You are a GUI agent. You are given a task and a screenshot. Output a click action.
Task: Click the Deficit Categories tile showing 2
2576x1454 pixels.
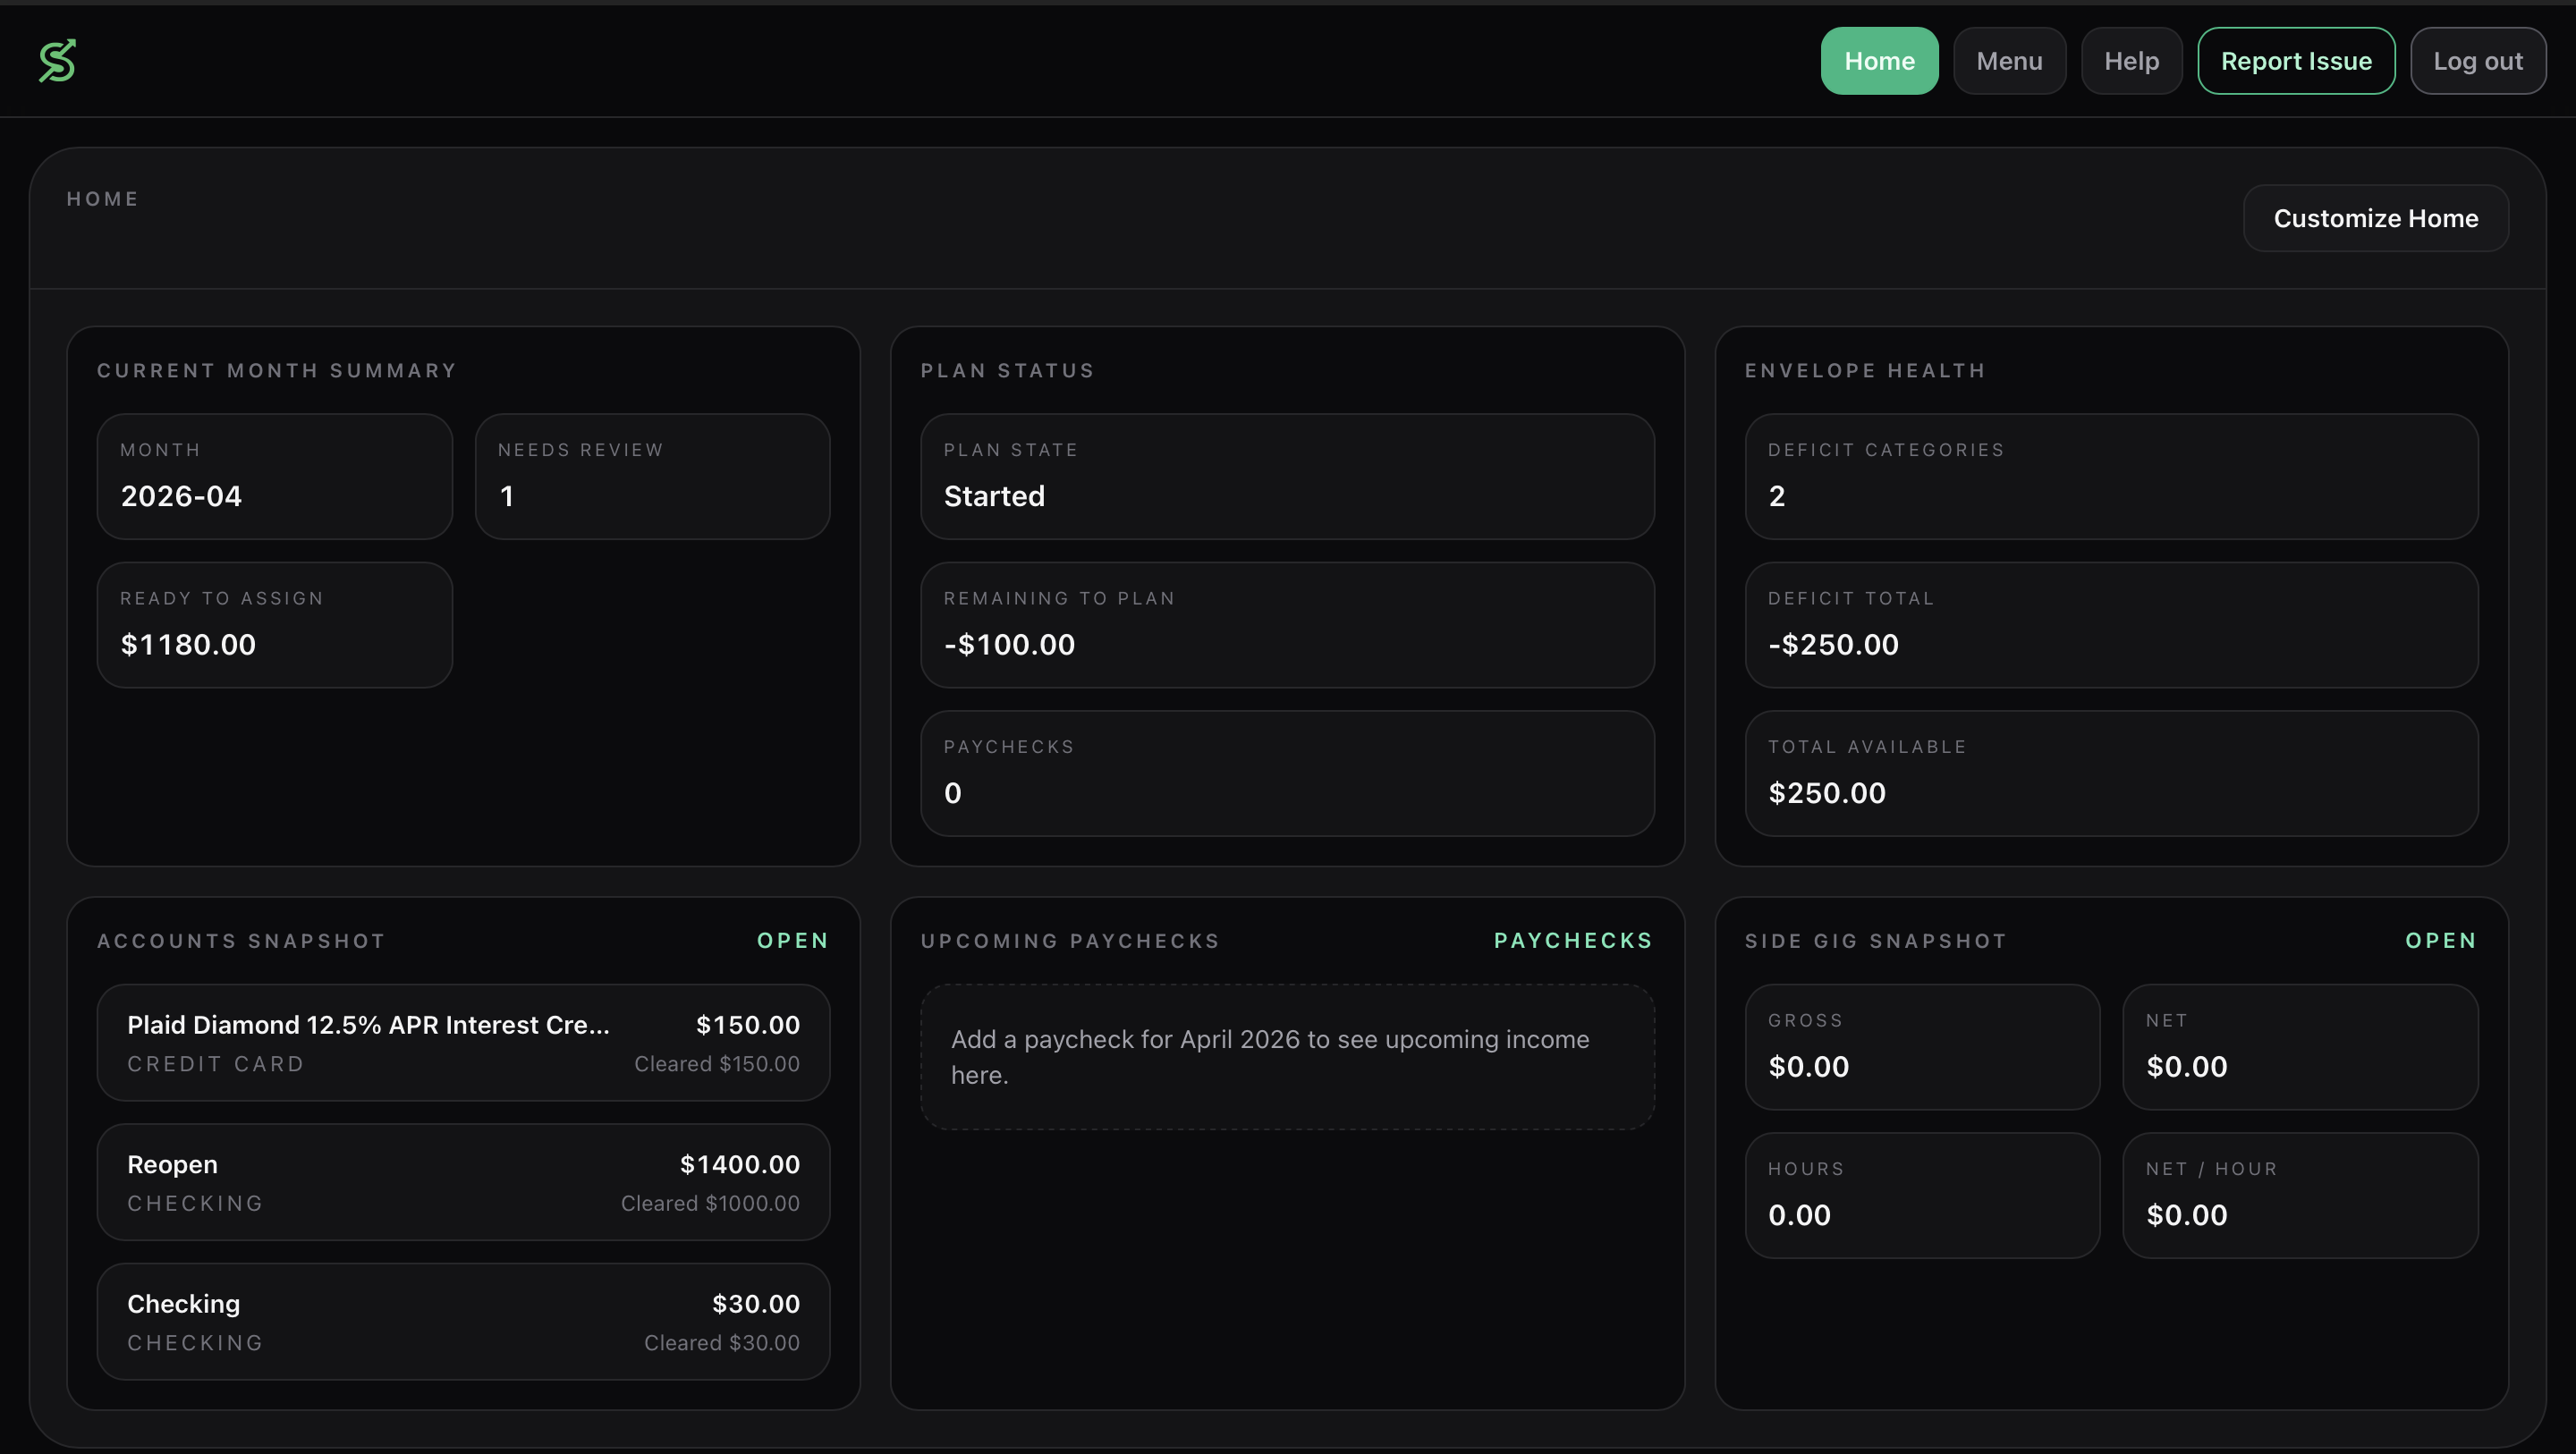[2111, 477]
